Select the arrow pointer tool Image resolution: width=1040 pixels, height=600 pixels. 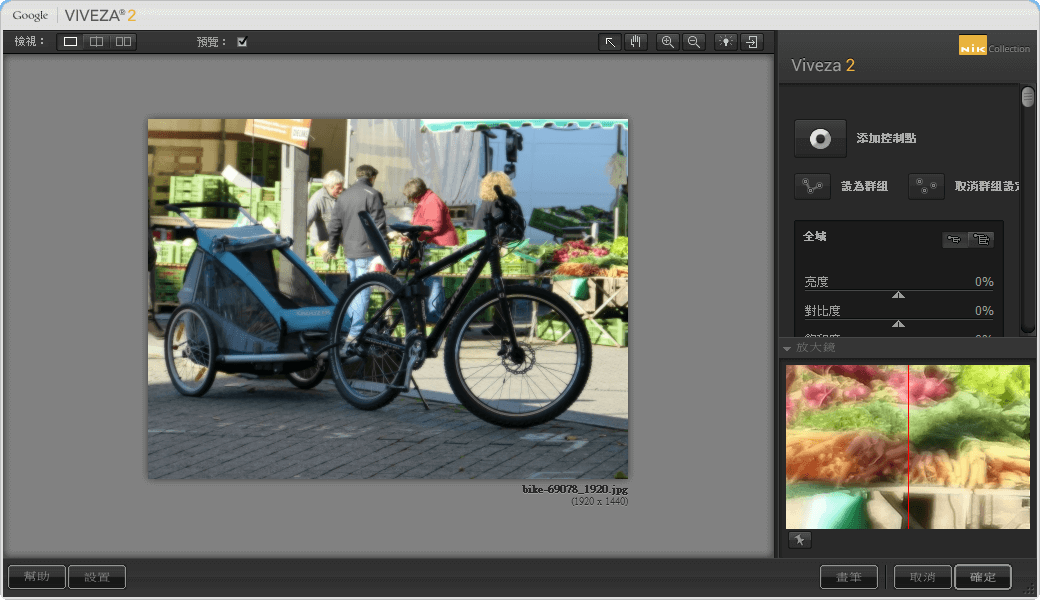[610, 42]
